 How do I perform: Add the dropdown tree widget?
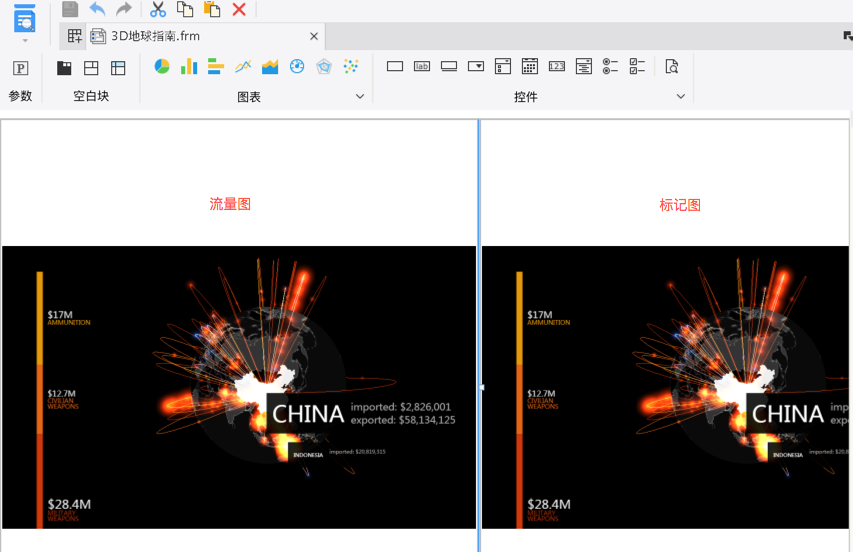(503, 66)
